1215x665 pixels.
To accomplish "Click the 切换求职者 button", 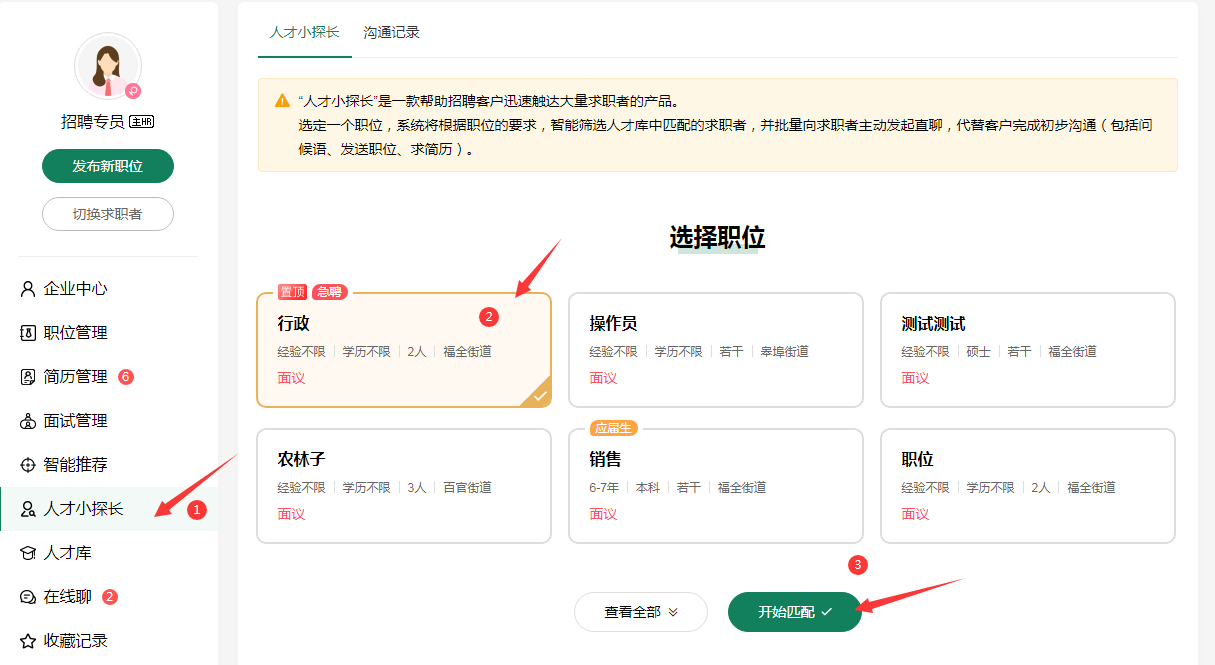I will pos(108,214).
